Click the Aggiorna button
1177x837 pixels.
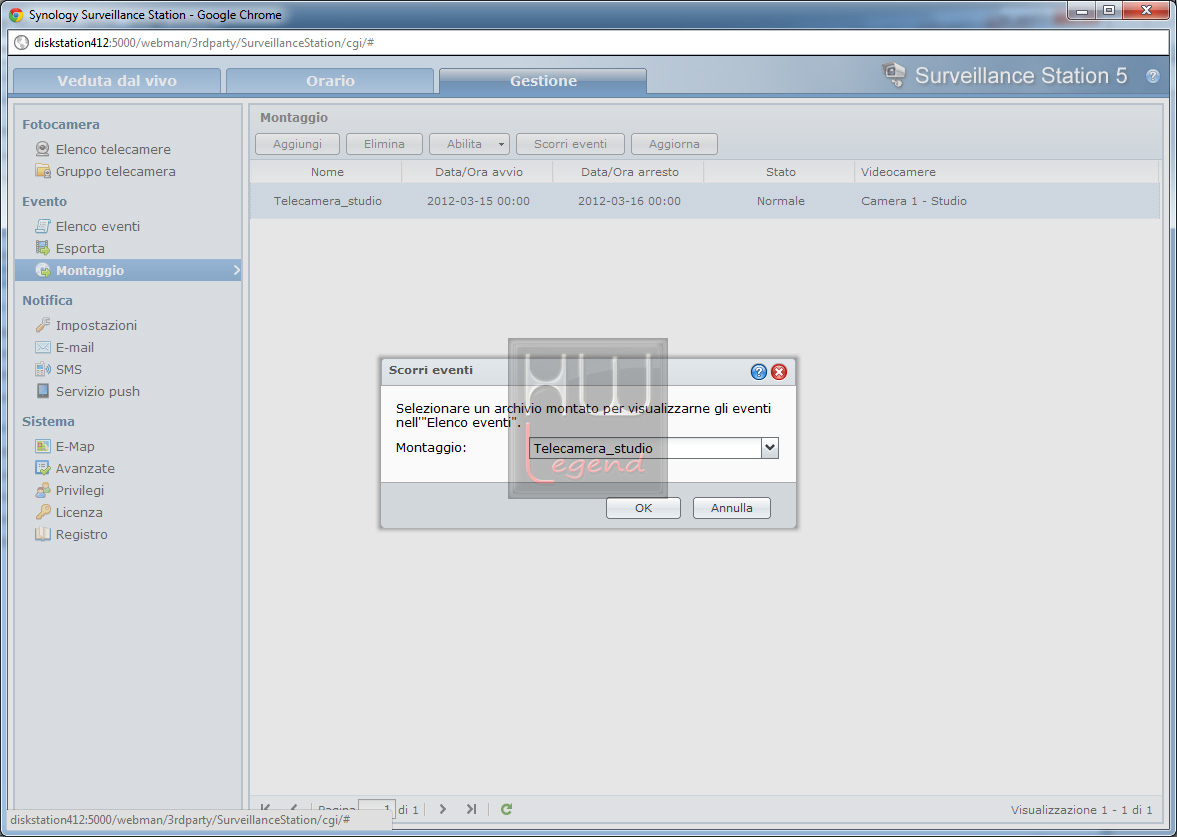[x=674, y=143]
